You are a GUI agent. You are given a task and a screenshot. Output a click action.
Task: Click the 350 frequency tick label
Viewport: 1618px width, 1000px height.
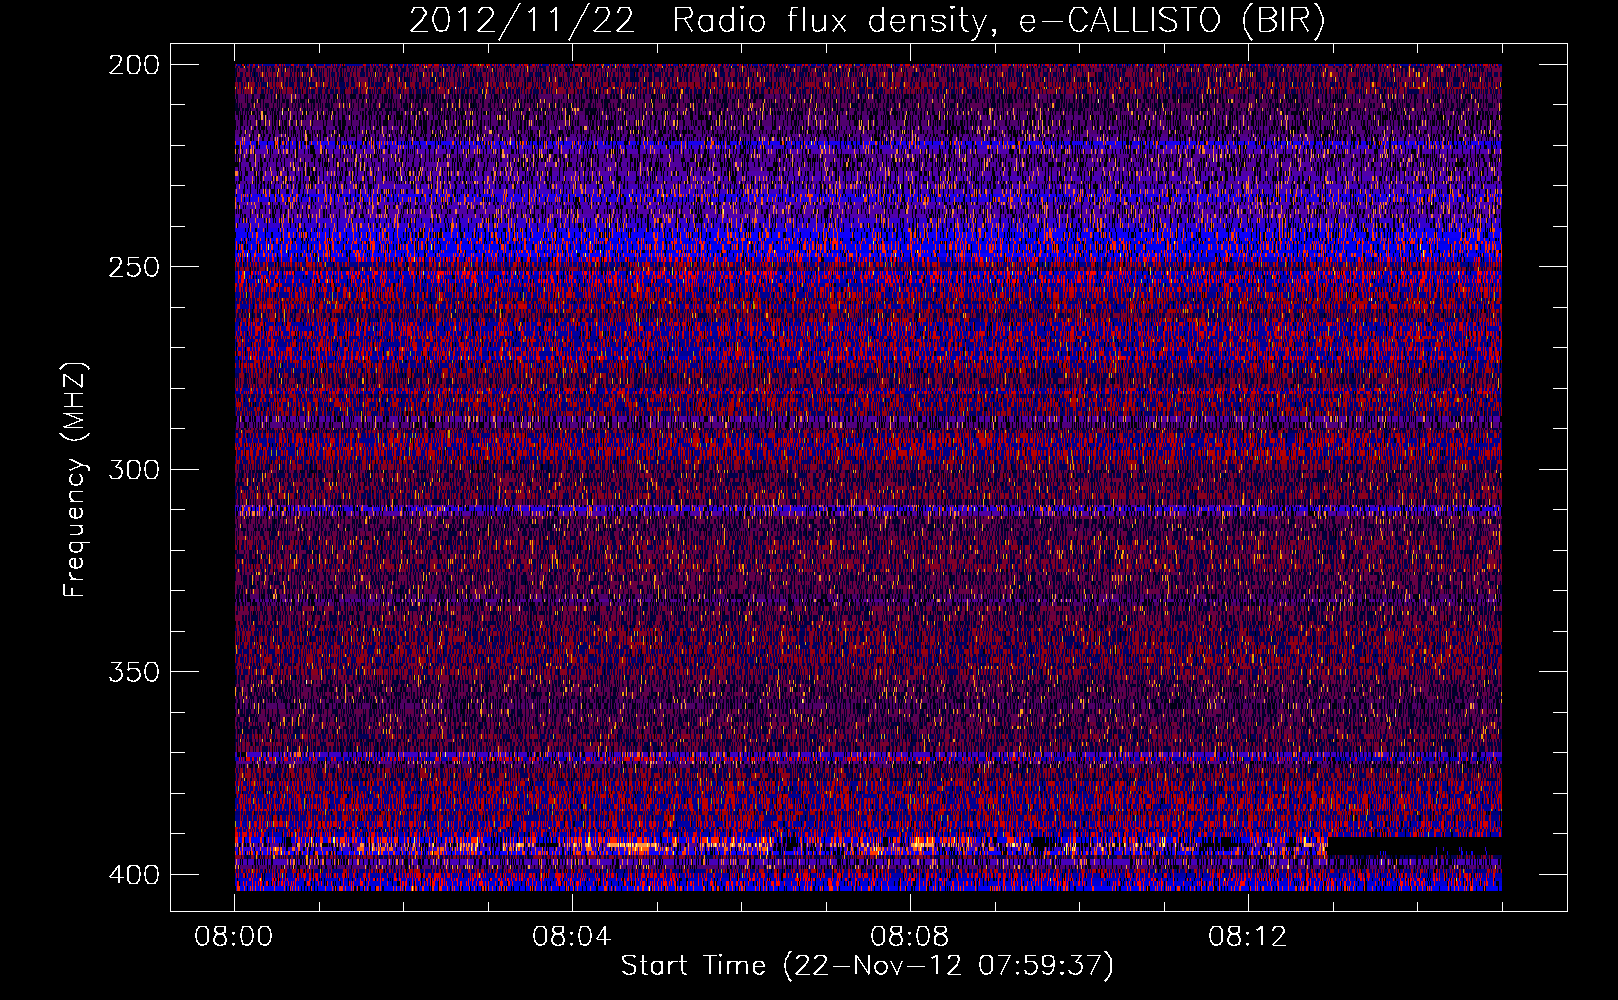tap(133, 671)
